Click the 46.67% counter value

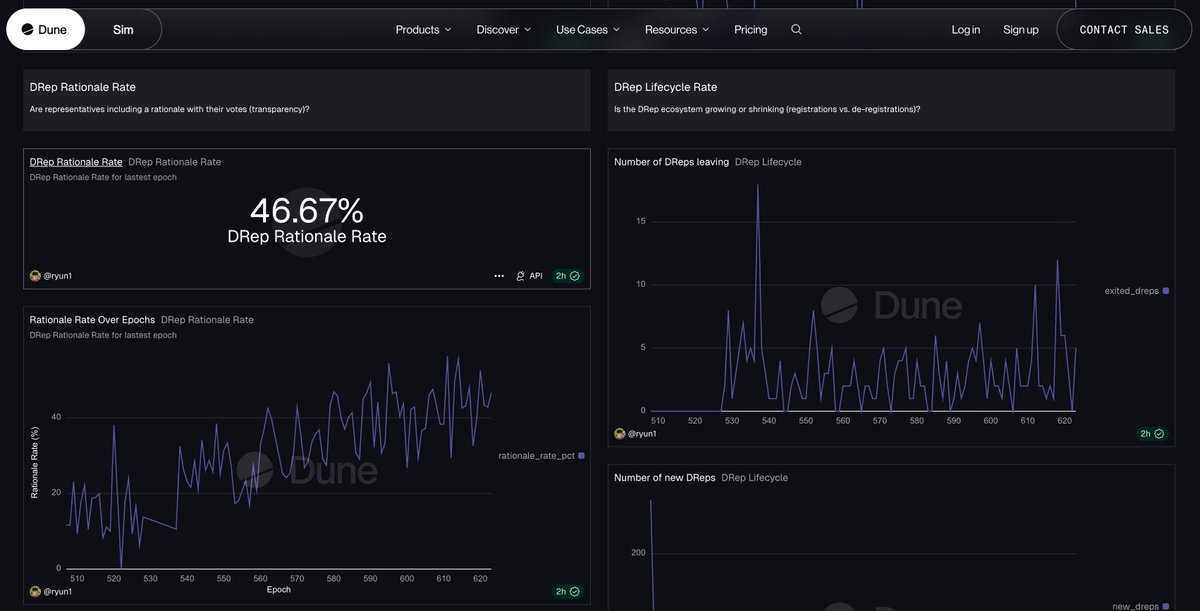(x=307, y=211)
